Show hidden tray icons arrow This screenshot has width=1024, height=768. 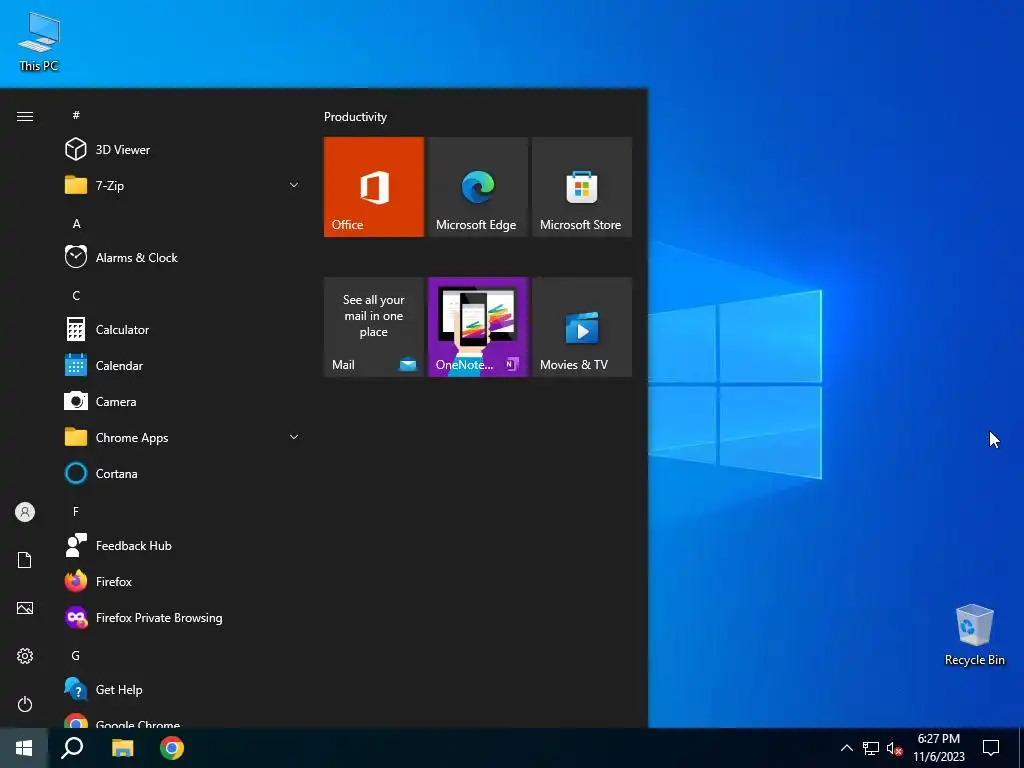(846, 748)
